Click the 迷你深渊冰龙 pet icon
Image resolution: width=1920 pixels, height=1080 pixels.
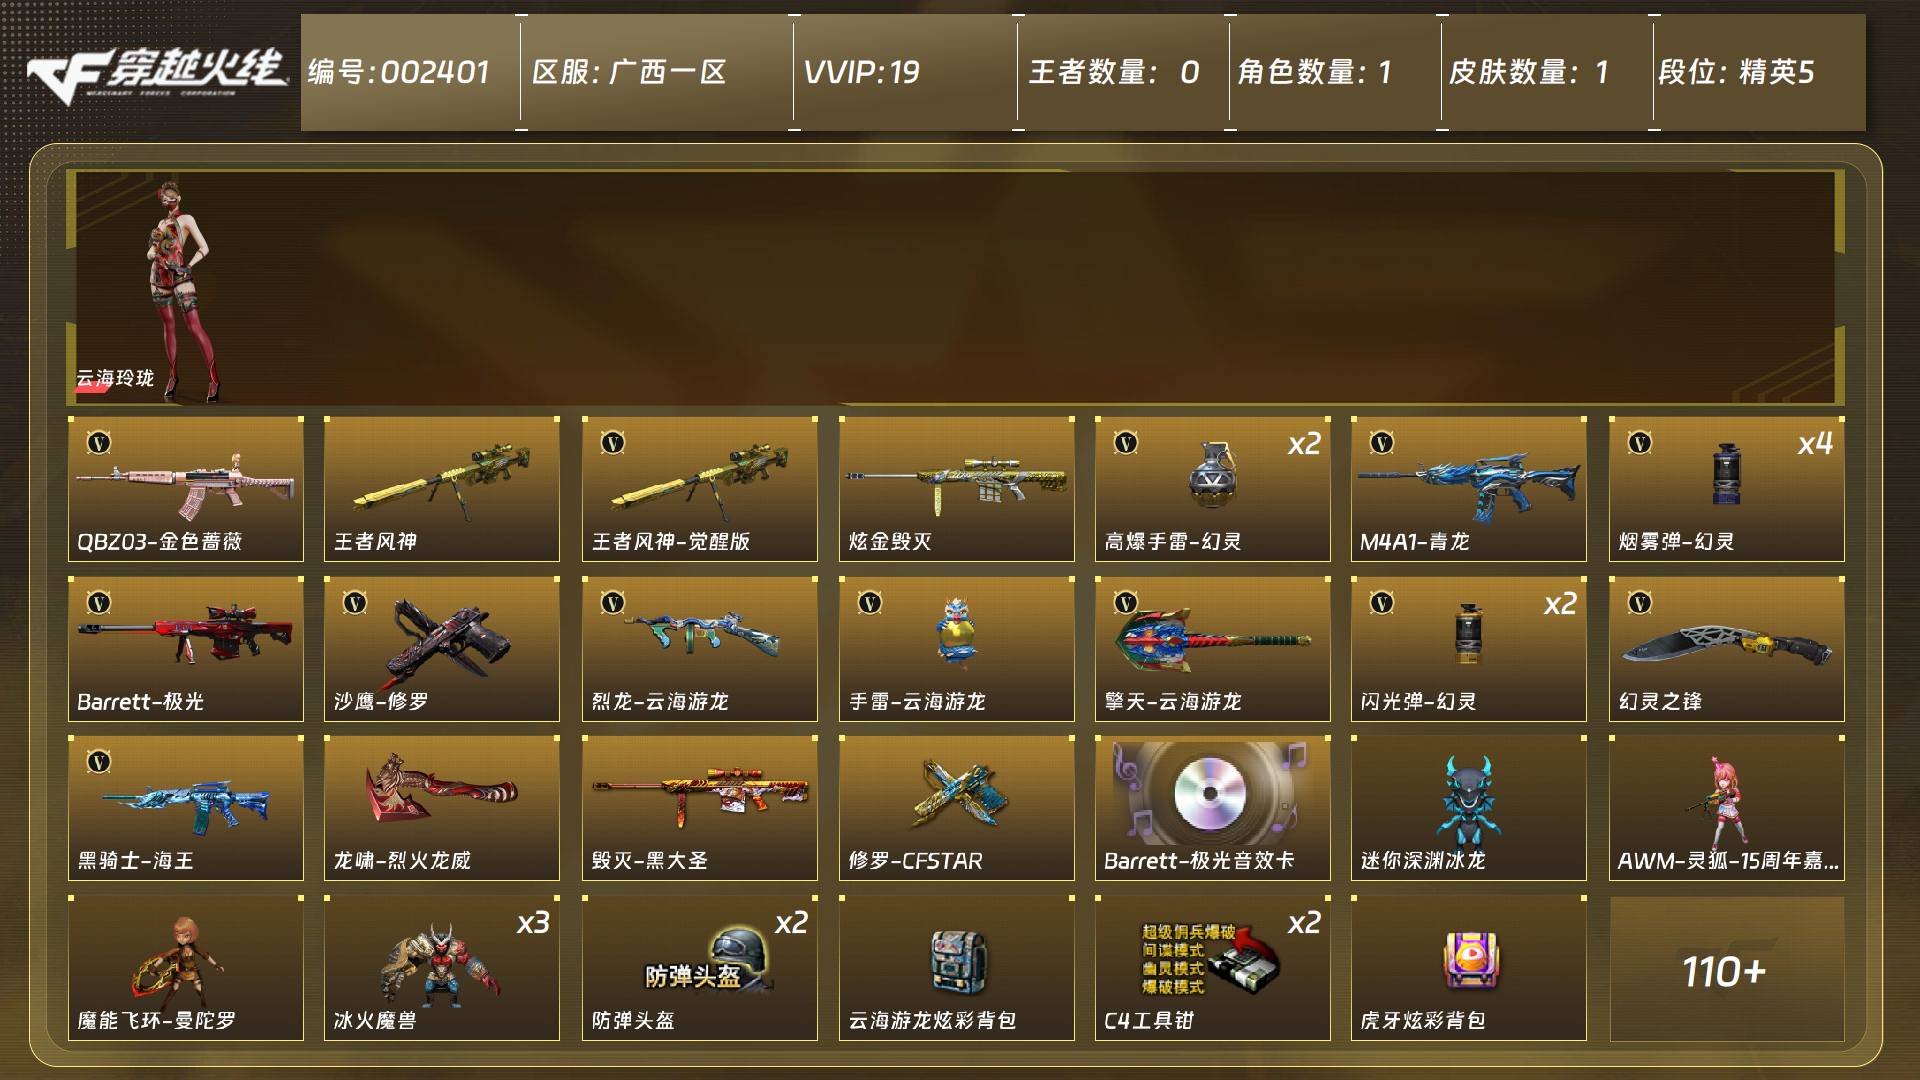[1467, 798]
